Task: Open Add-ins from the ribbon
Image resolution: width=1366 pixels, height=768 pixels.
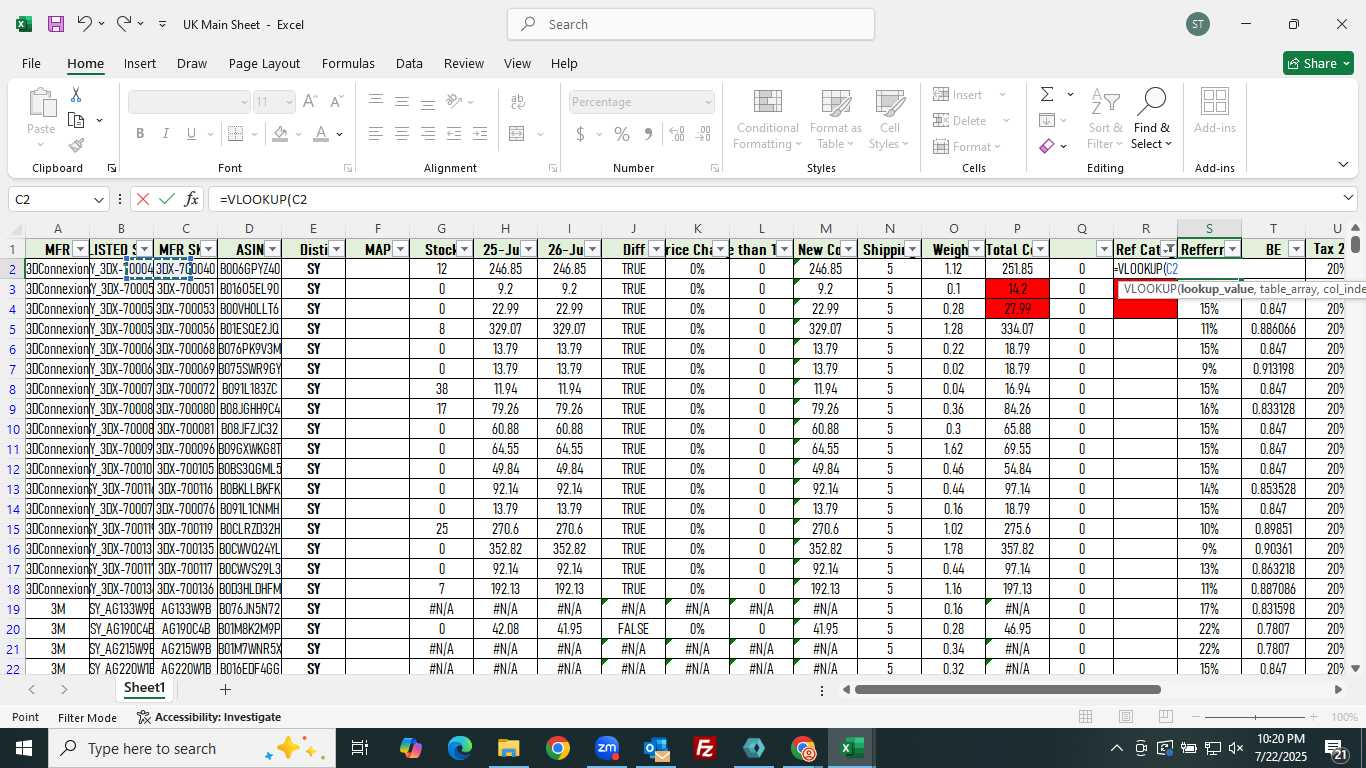Action: tap(1215, 110)
